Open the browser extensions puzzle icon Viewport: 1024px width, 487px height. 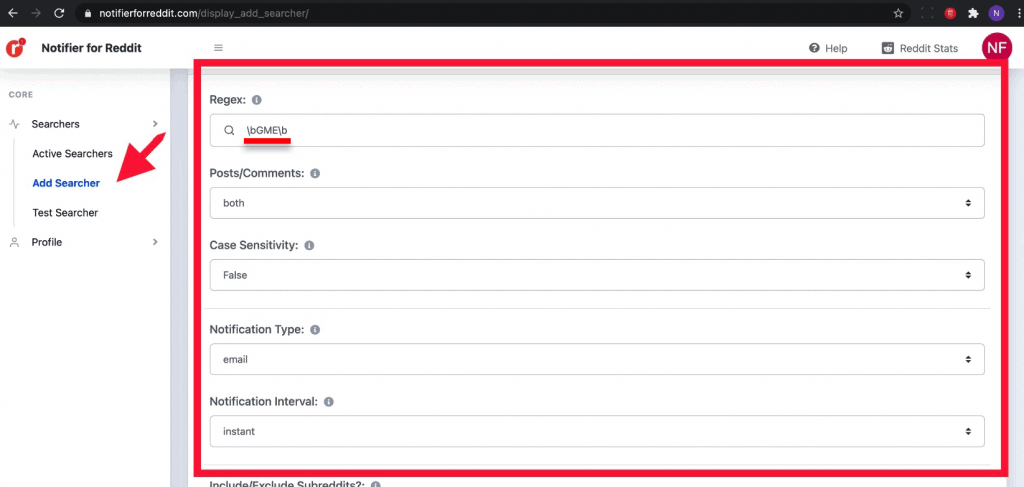coord(973,13)
